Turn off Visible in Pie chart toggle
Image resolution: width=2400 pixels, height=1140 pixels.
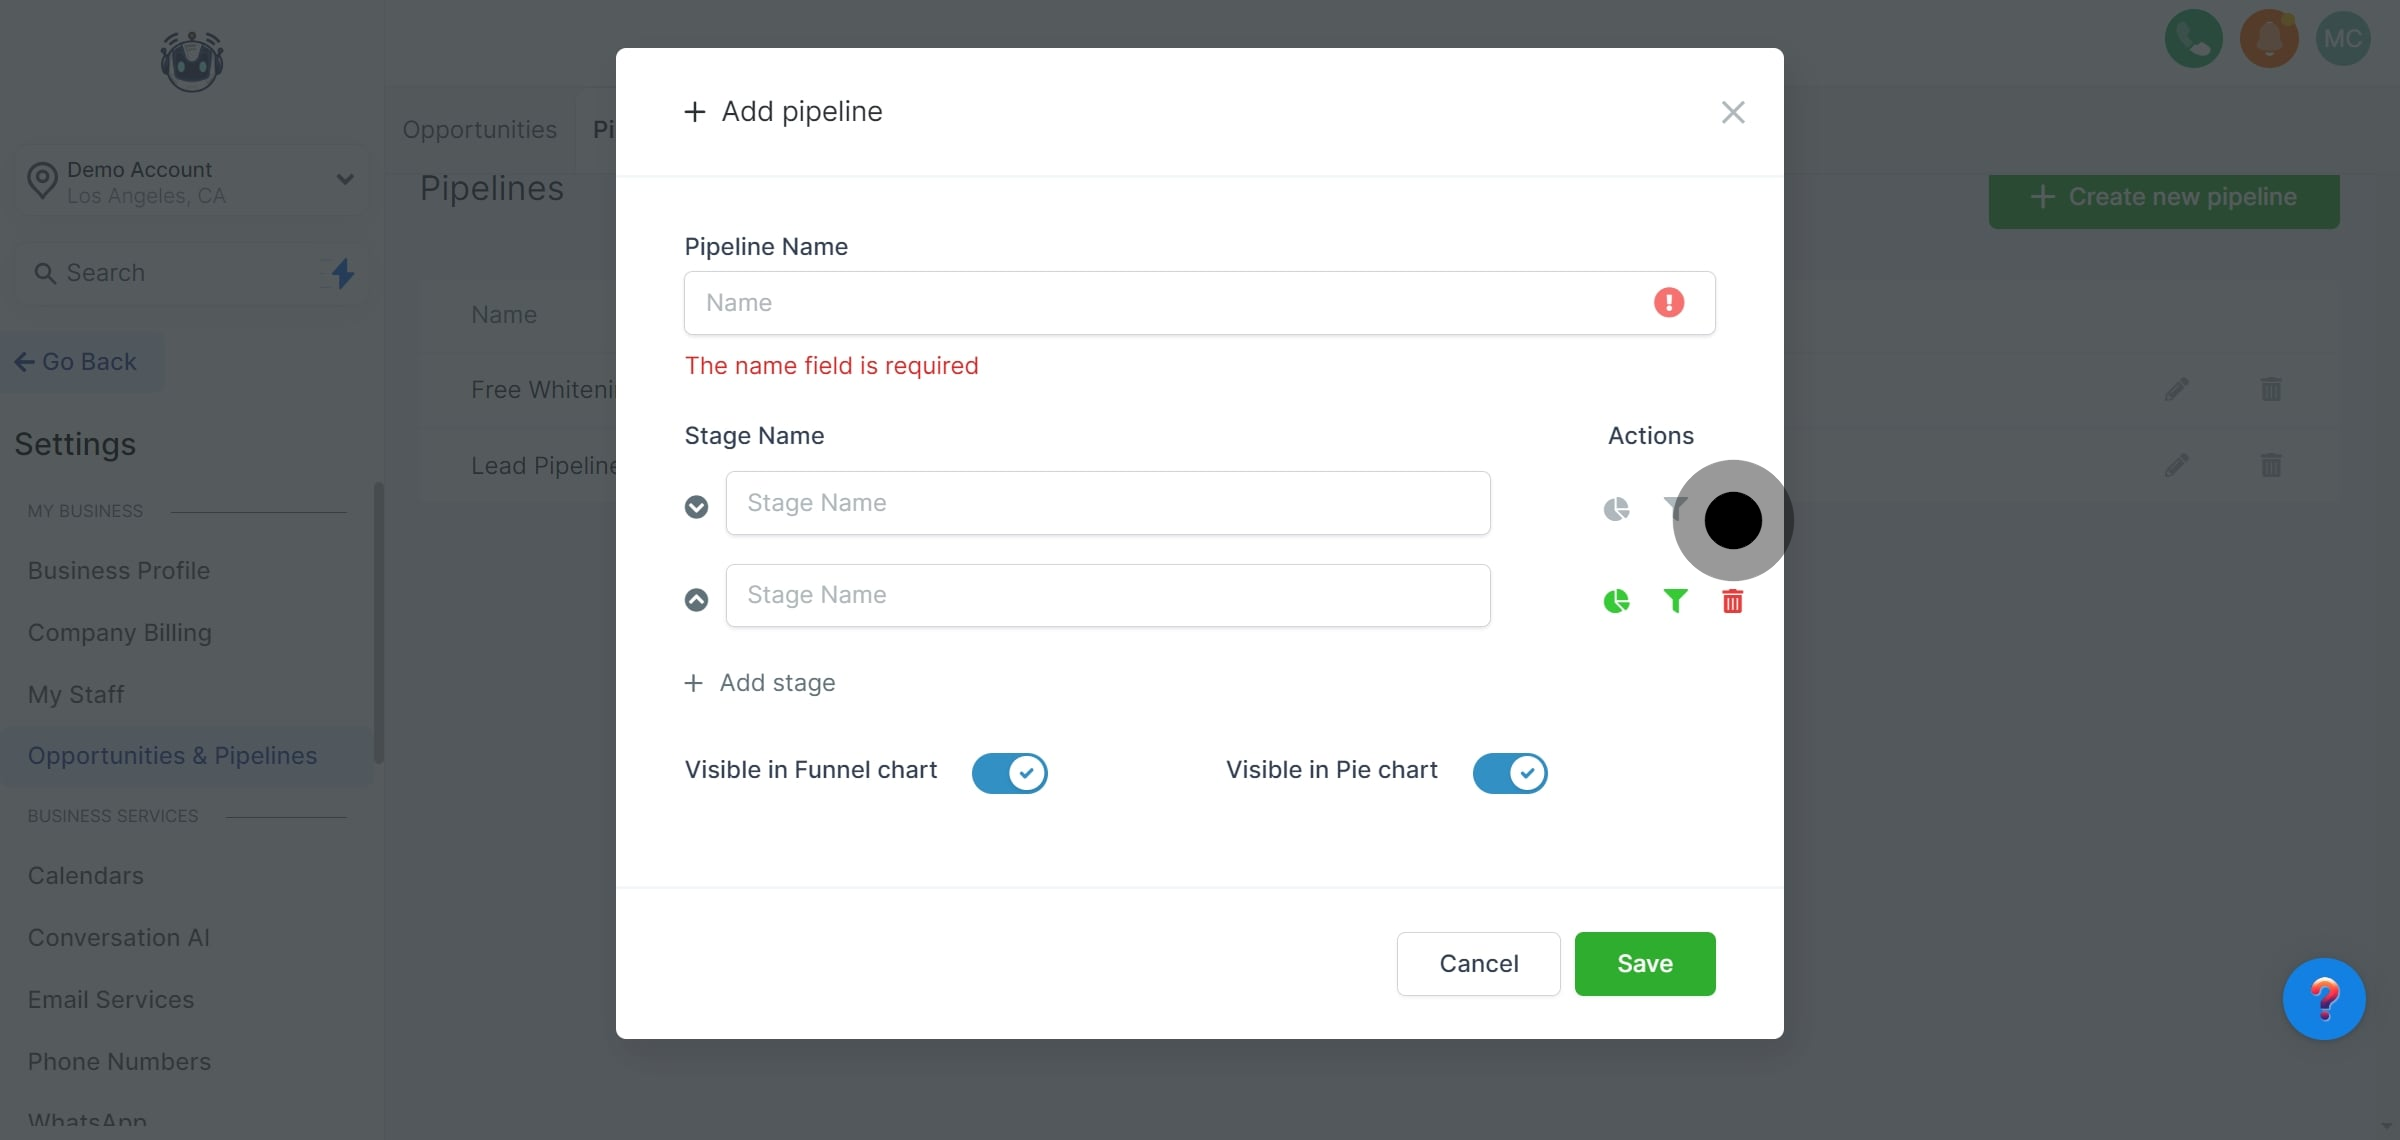click(1510, 773)
